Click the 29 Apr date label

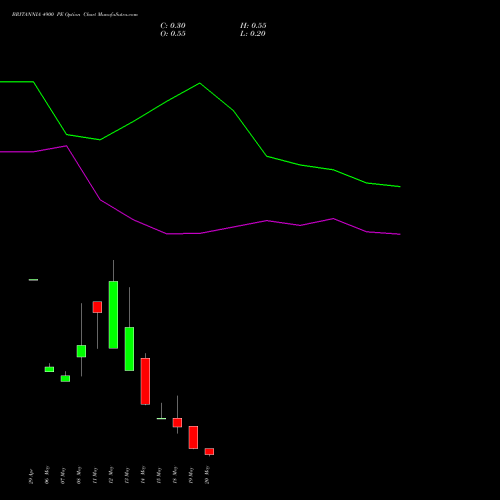coord(31,476)
